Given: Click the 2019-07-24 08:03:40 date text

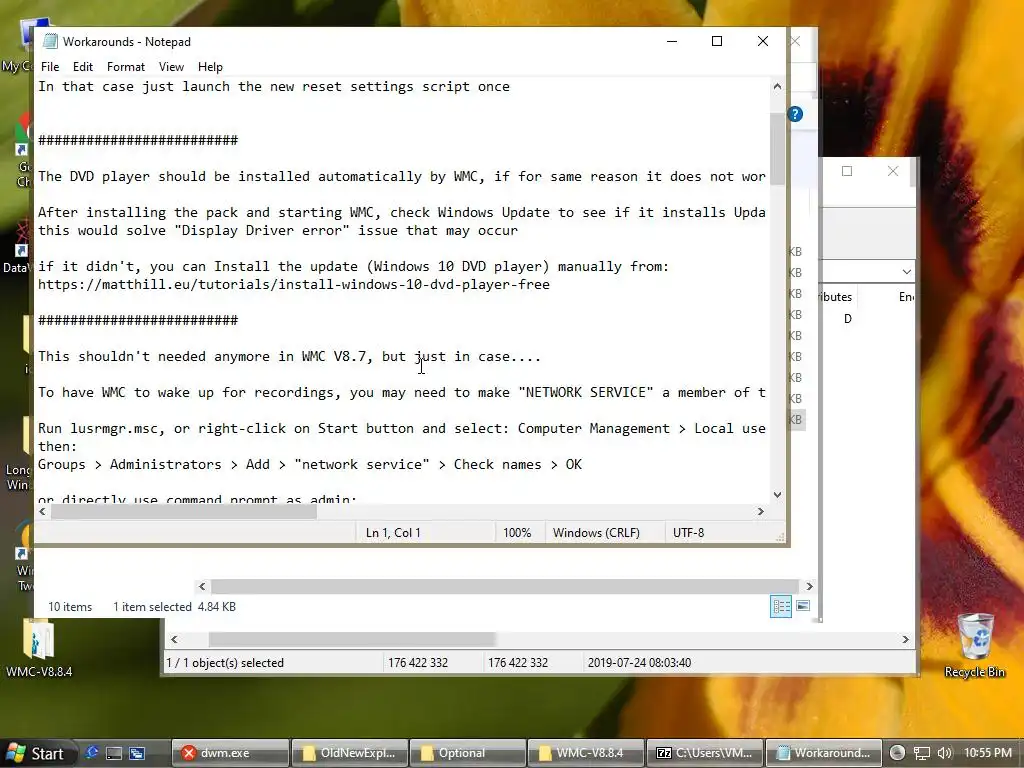Looking at the screenshot, I should tap(639, 663).
